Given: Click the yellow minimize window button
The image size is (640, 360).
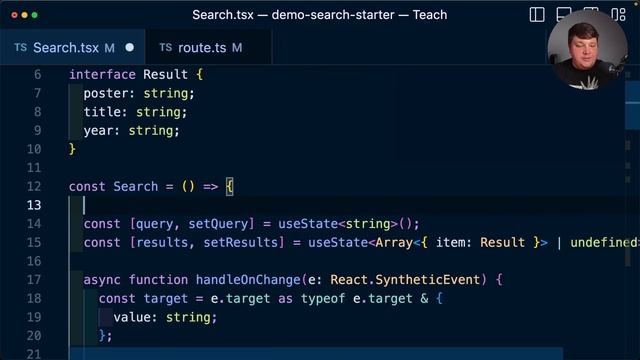Looking at the screenshot, I should [24, 15].
